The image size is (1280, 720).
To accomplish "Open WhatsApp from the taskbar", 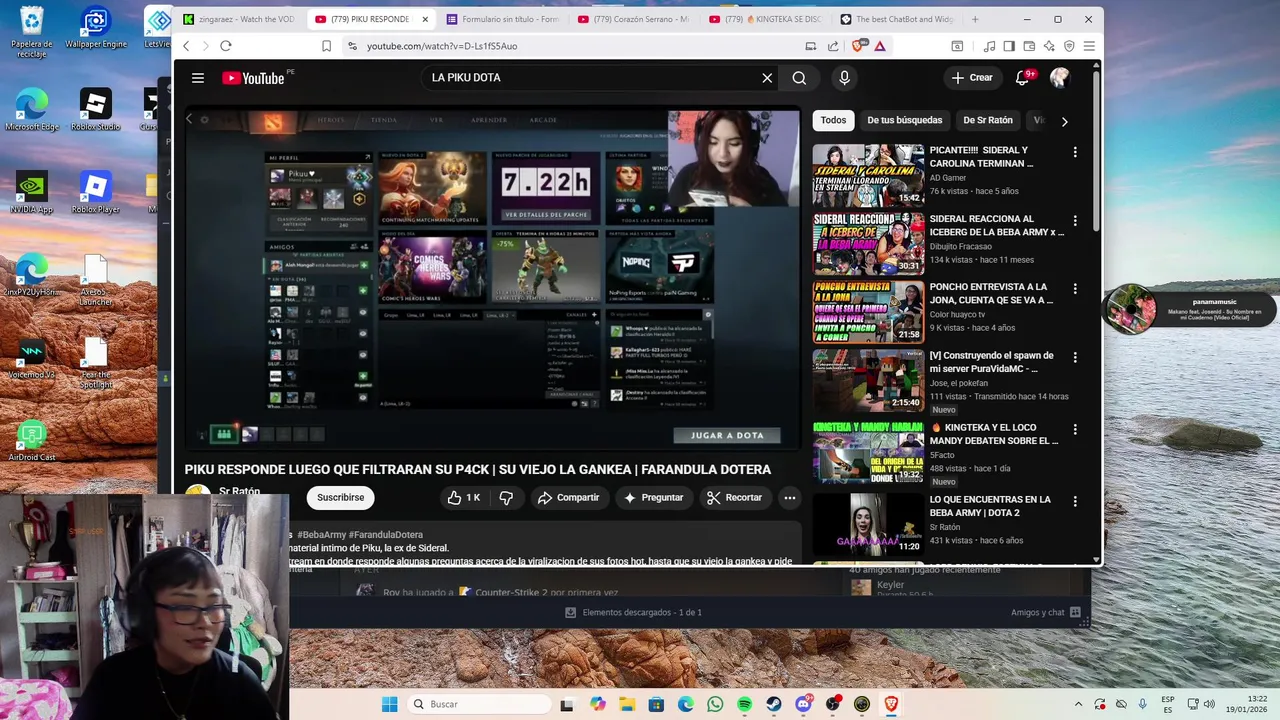I will (x=715, y=704).
